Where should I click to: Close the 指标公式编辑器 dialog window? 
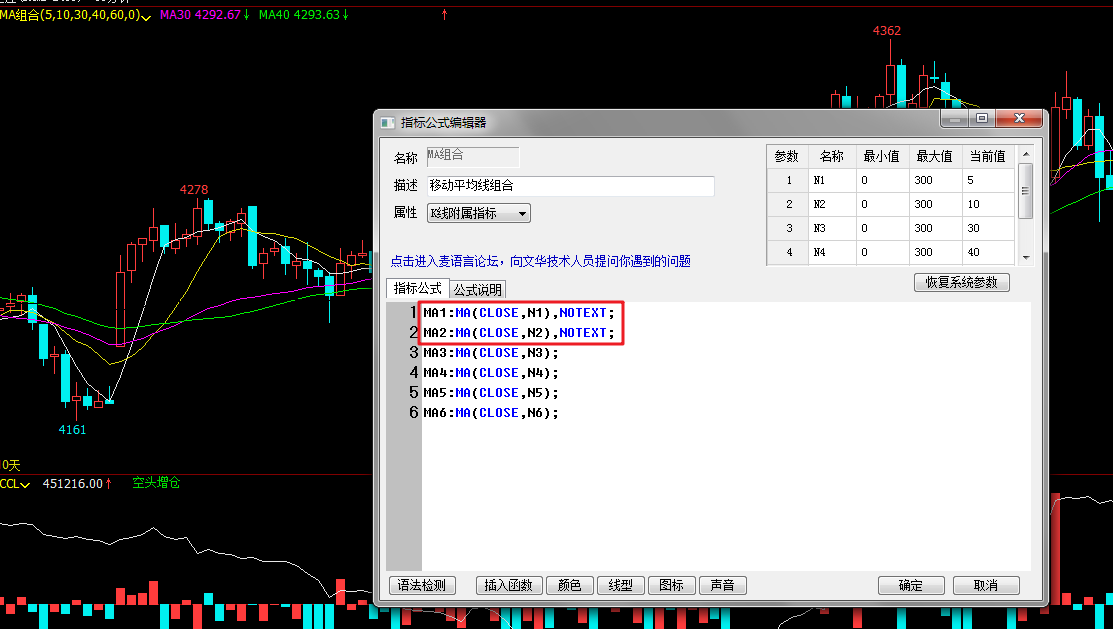pyautogui.click(x=1020, y=119)
